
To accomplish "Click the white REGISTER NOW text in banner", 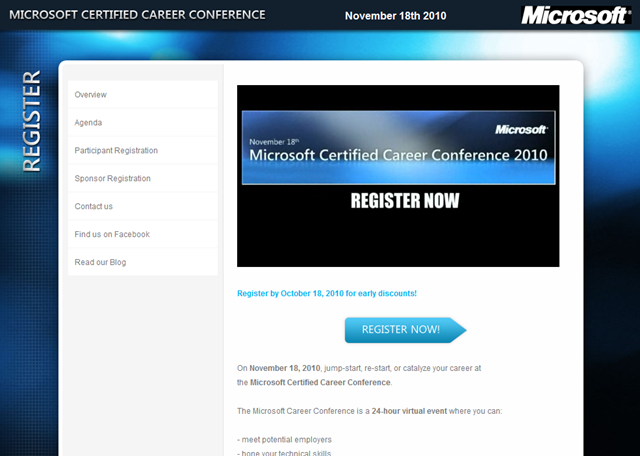I will 404,201.
